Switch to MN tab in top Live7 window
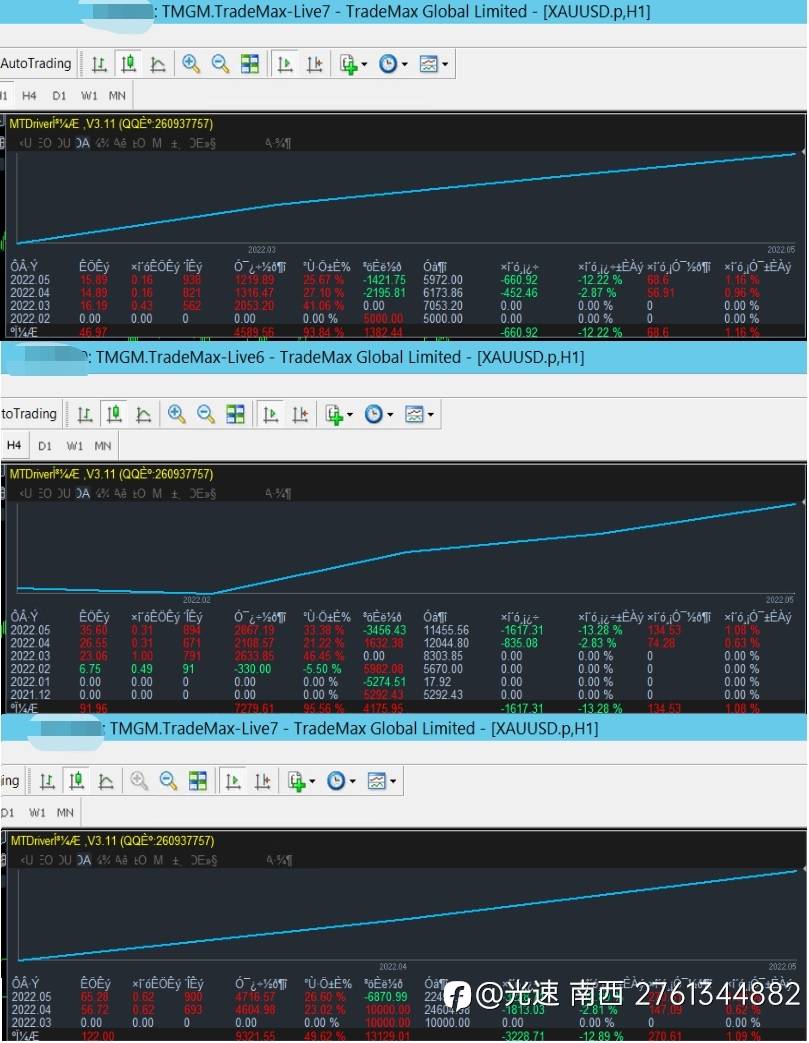The width and height of the screenshot is (809, 1043). click(117, 96)
